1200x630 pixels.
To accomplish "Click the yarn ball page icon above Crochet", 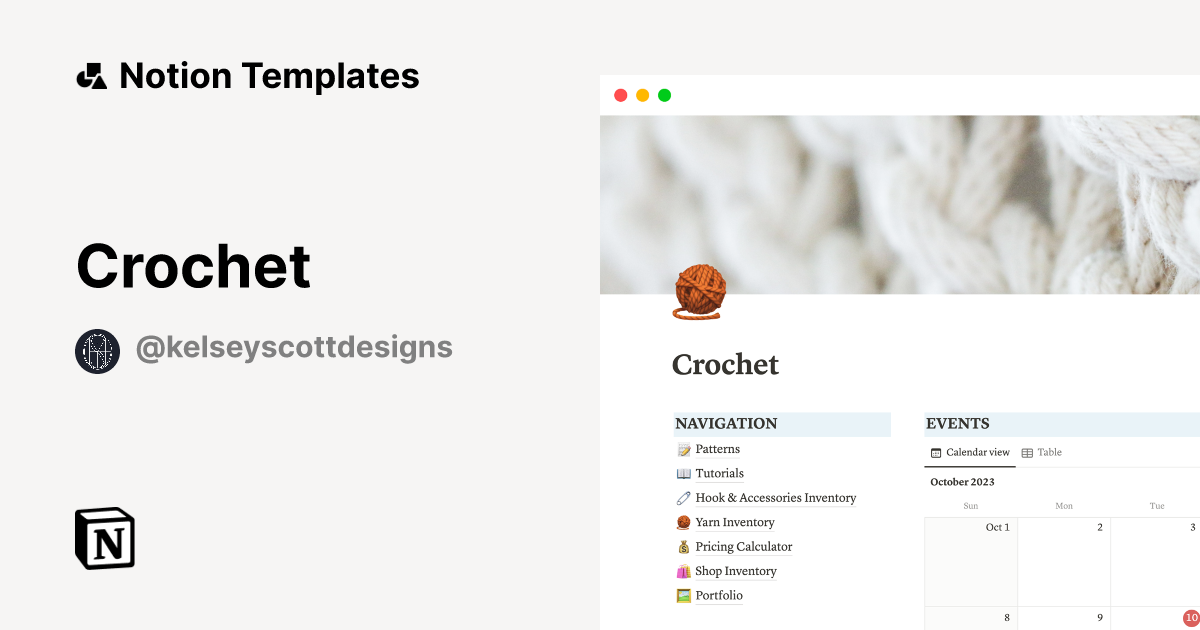I will click(x=697, y=290).
